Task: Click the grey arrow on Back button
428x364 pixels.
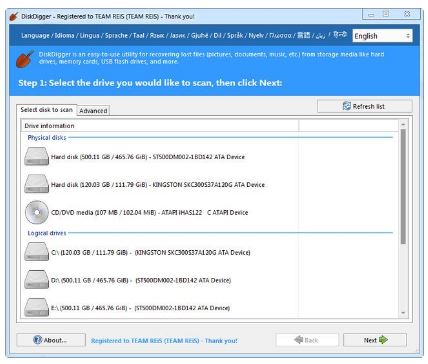Action: (299, 340)
